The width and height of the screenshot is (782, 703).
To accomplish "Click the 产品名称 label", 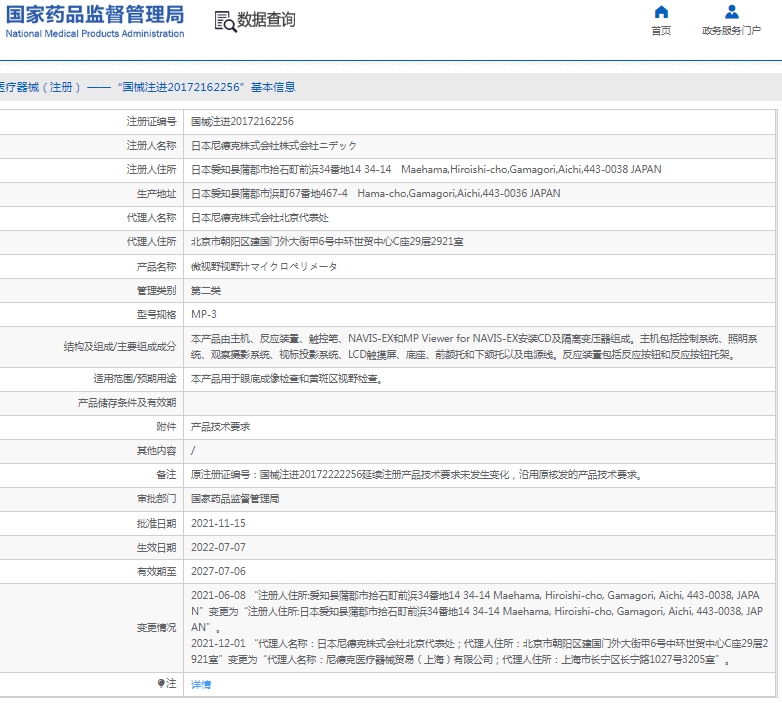I will point(157,267).
